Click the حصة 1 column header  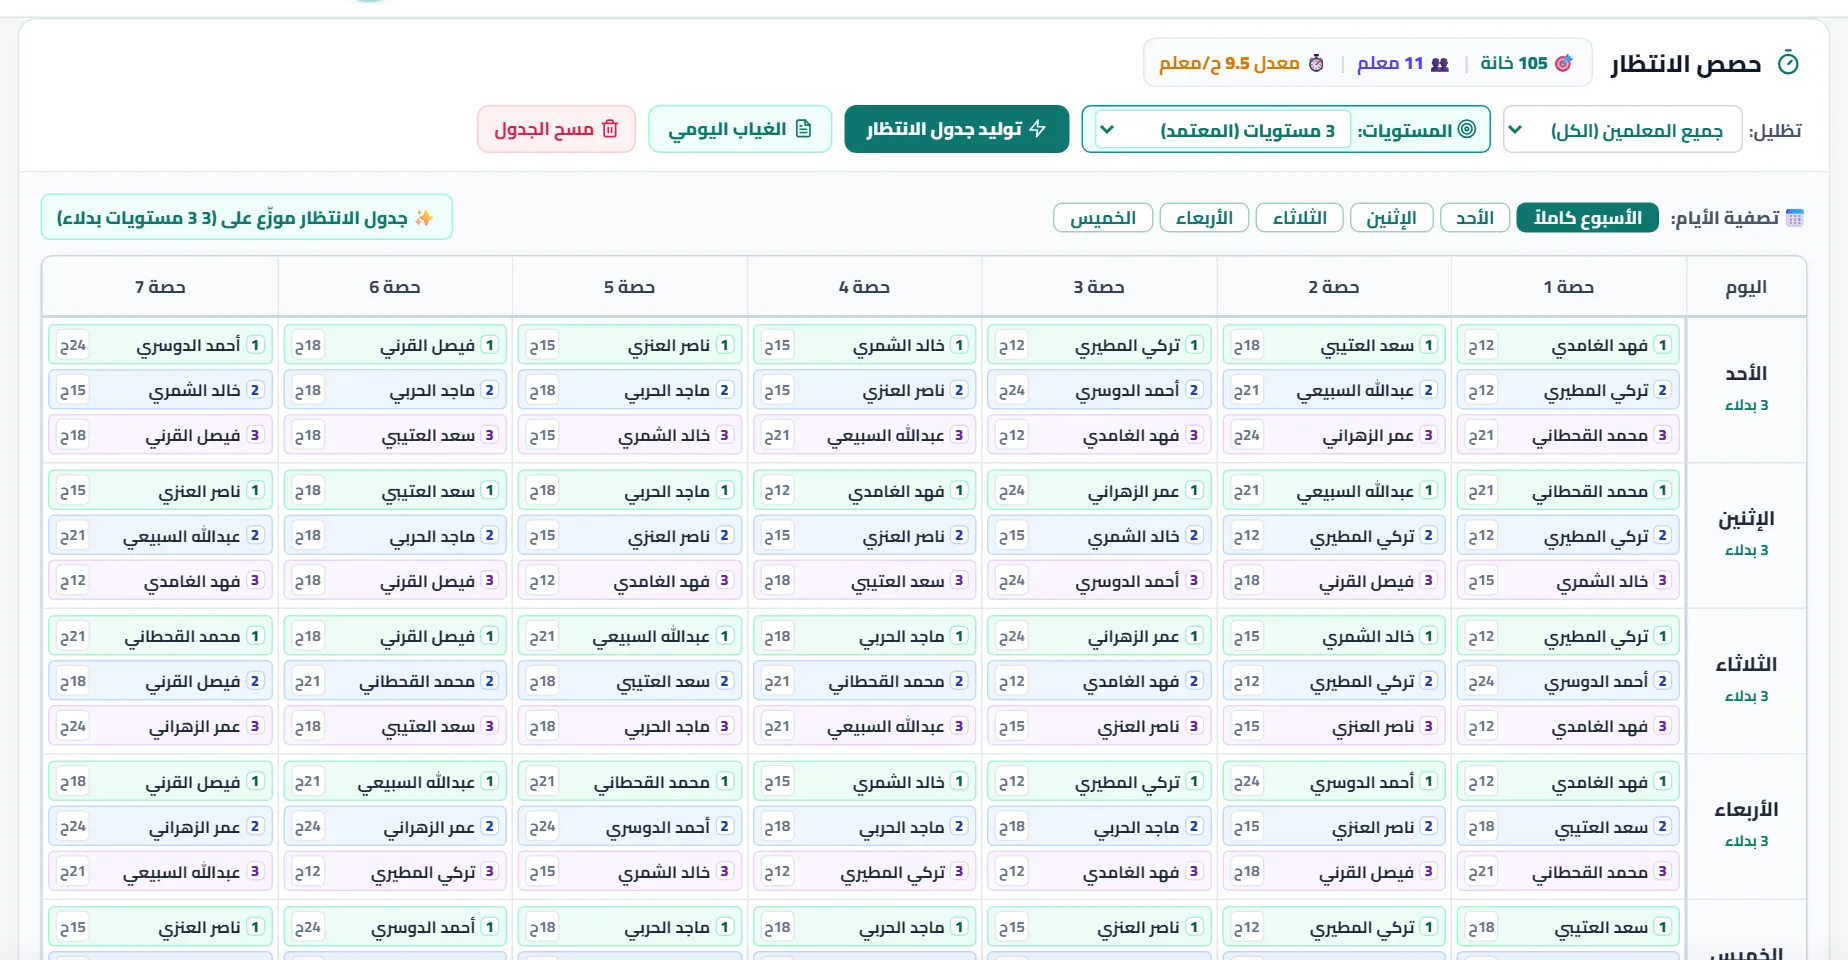(1569, 287)
